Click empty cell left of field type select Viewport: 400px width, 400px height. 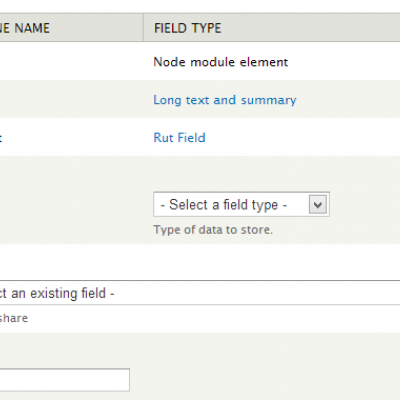pyautogui.click(x=72, y=200)
